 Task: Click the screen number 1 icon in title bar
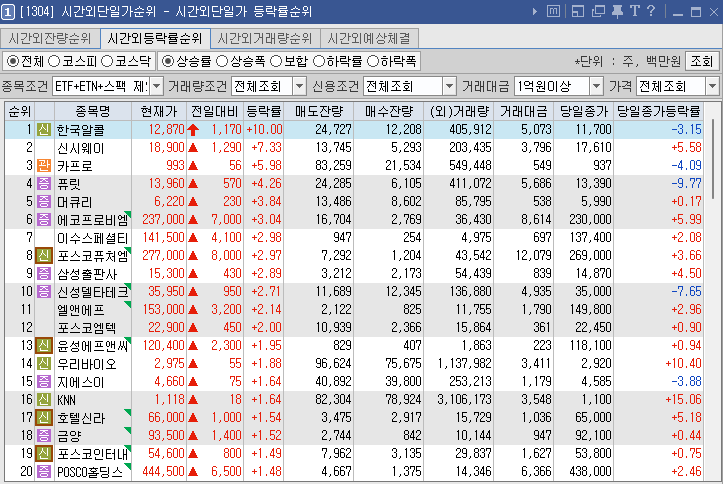[x=8, y=11]
